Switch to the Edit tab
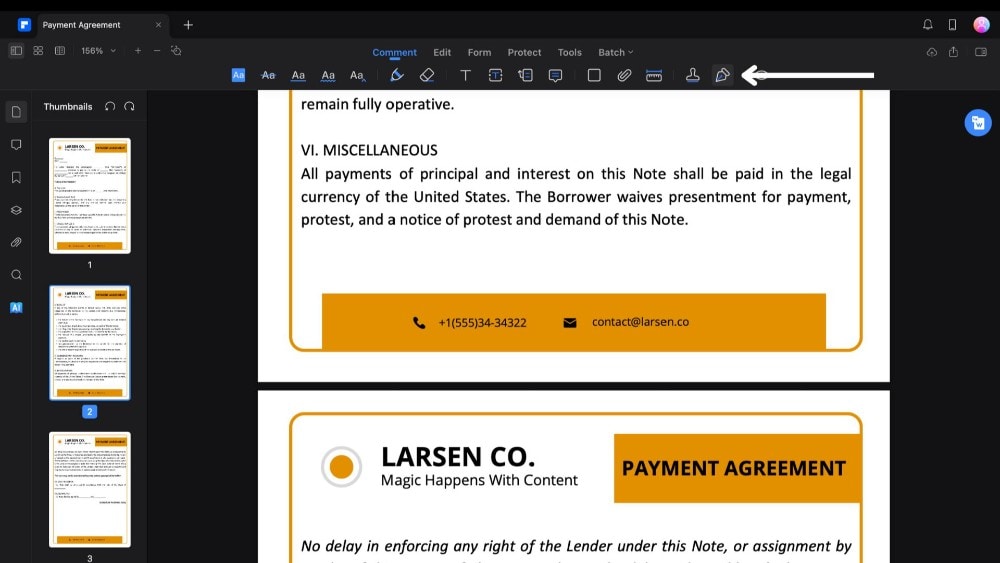This screenshot has height=563, width=1000. click(x=442, y=52)
